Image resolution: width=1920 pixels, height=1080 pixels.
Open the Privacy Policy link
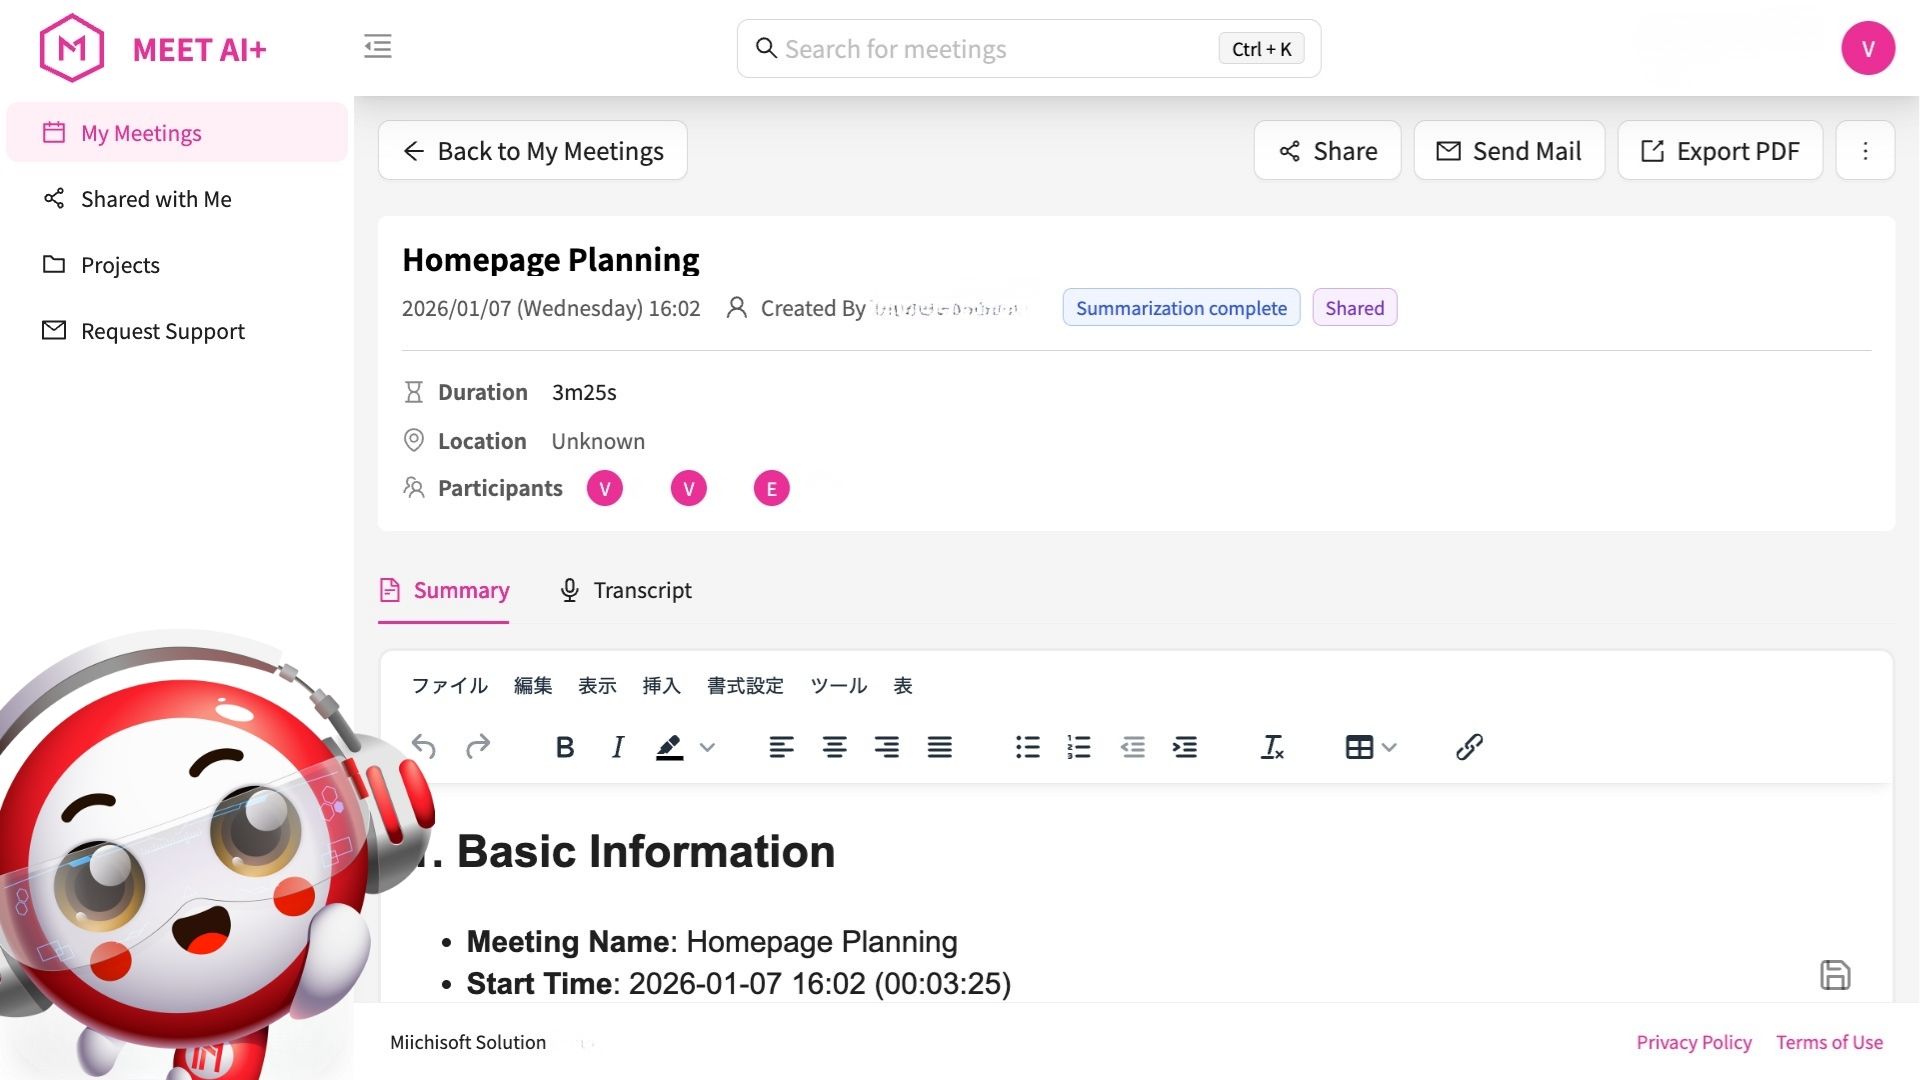[x=1694, y=1042]
